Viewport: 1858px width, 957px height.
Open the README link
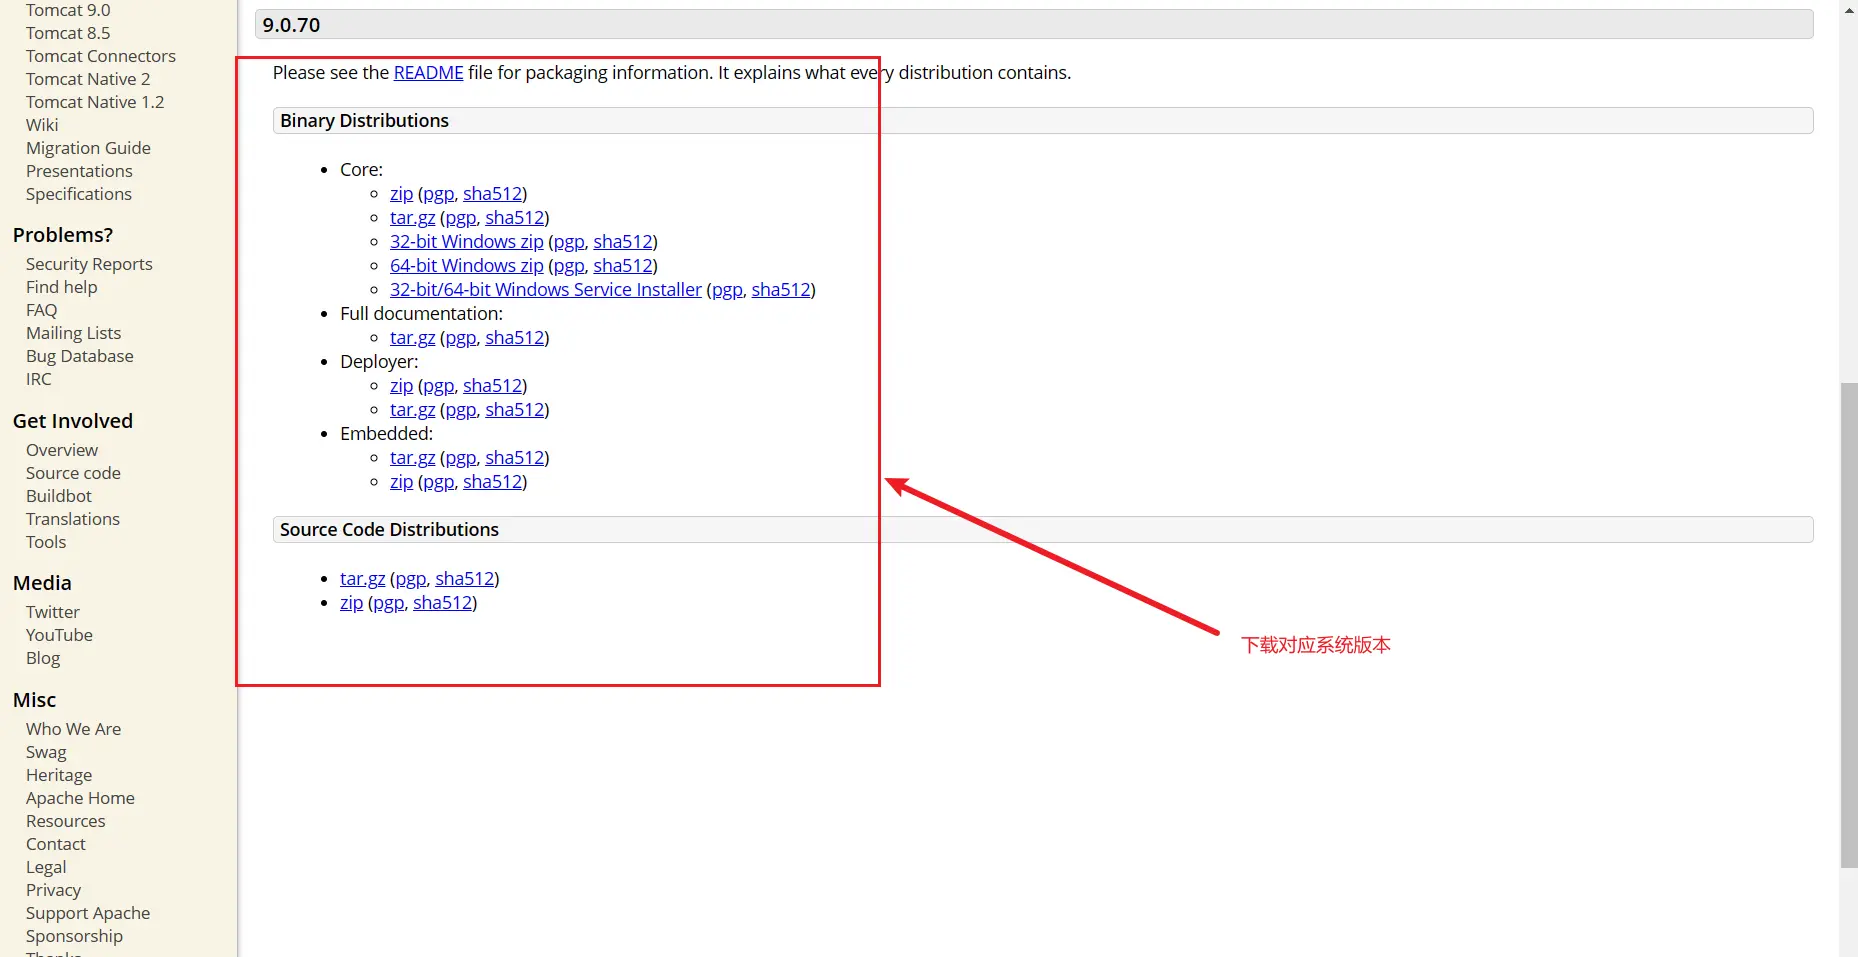point(428,73)
